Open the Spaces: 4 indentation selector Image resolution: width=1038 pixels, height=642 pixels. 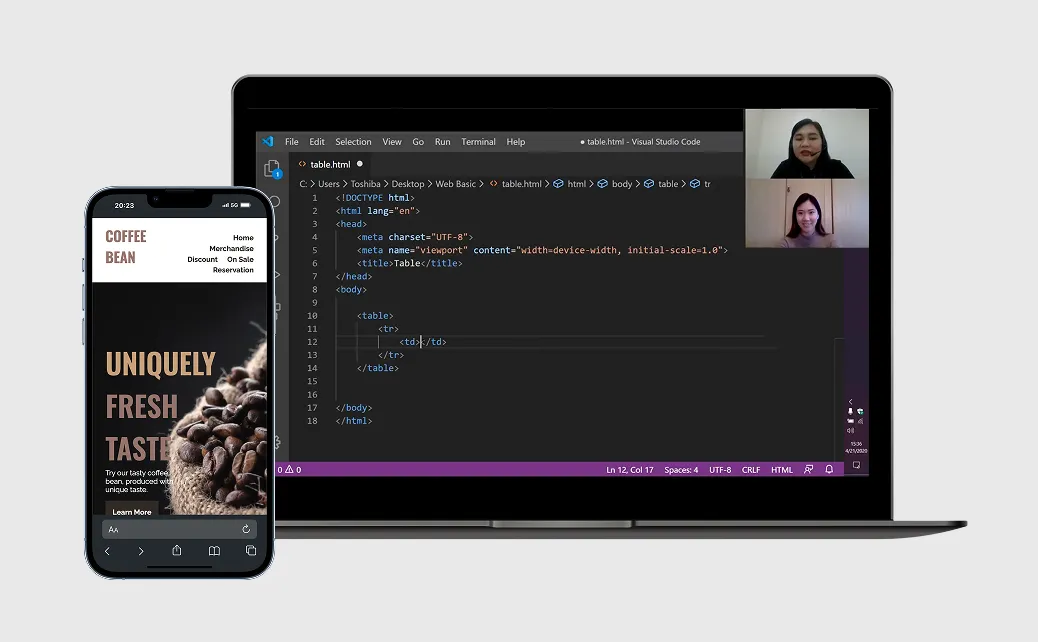tap(681, 469)
